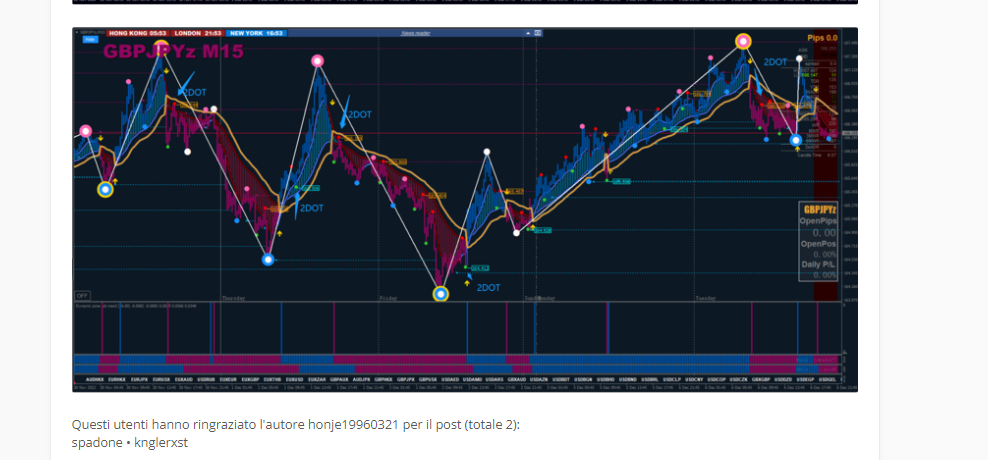988x460 pixels.
Task: Click the OpenPos label in info panel
Action: click(x=819, y=243)
